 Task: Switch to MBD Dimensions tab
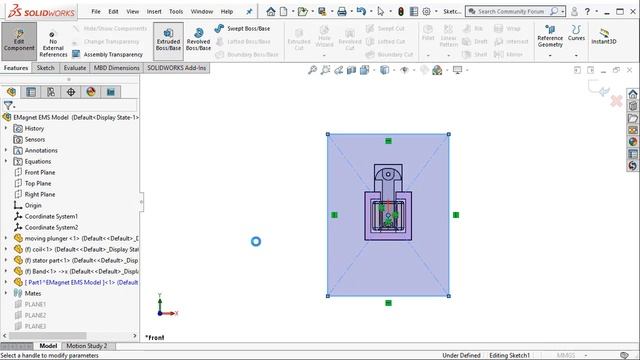tap(116, 68)
